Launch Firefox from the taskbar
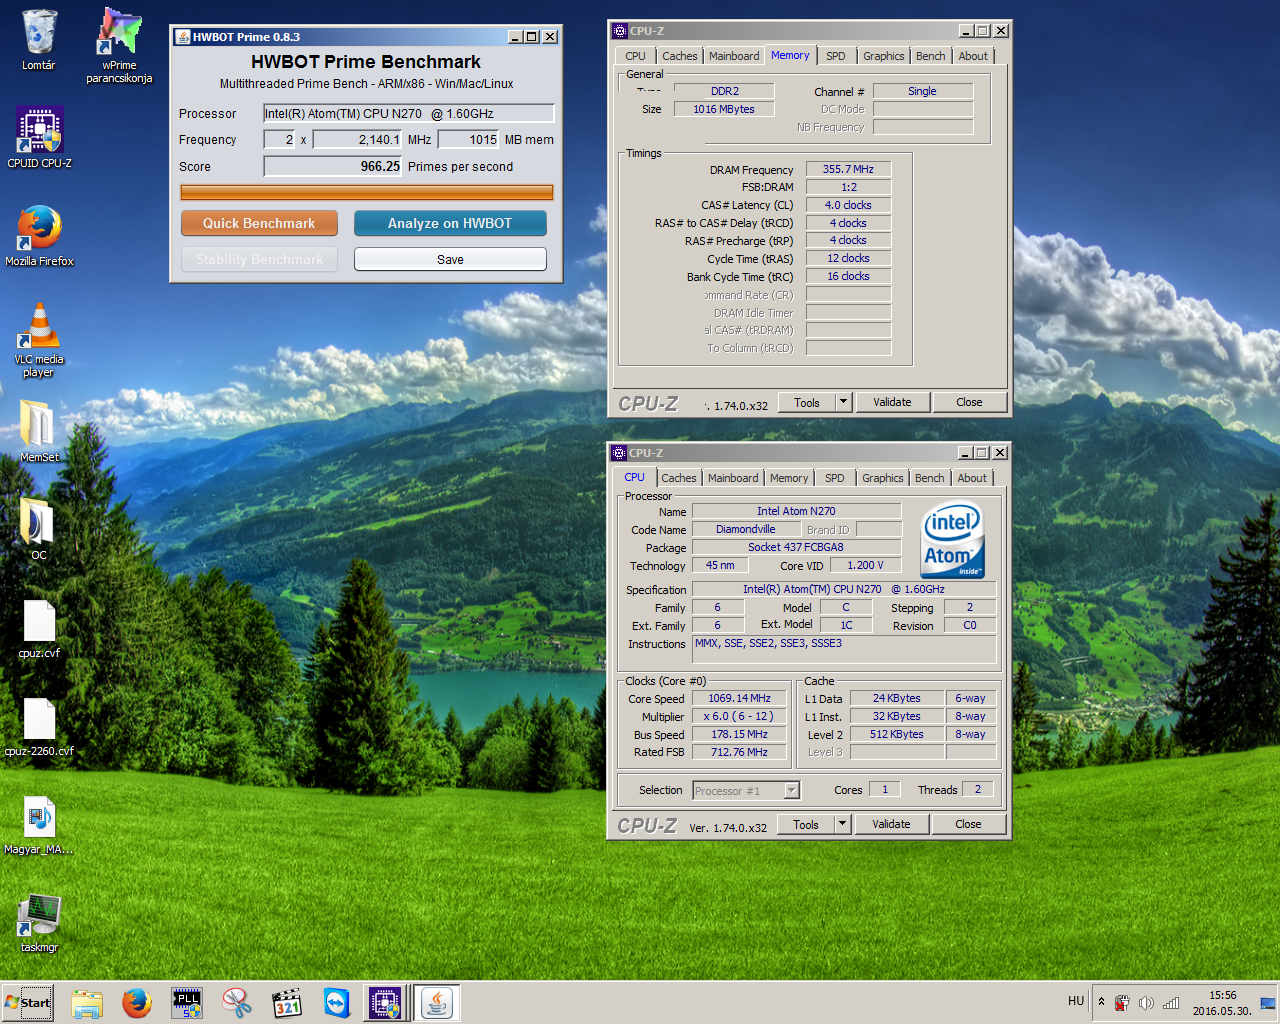Screen dimensions: 1280x1024 click(137, 1002)
